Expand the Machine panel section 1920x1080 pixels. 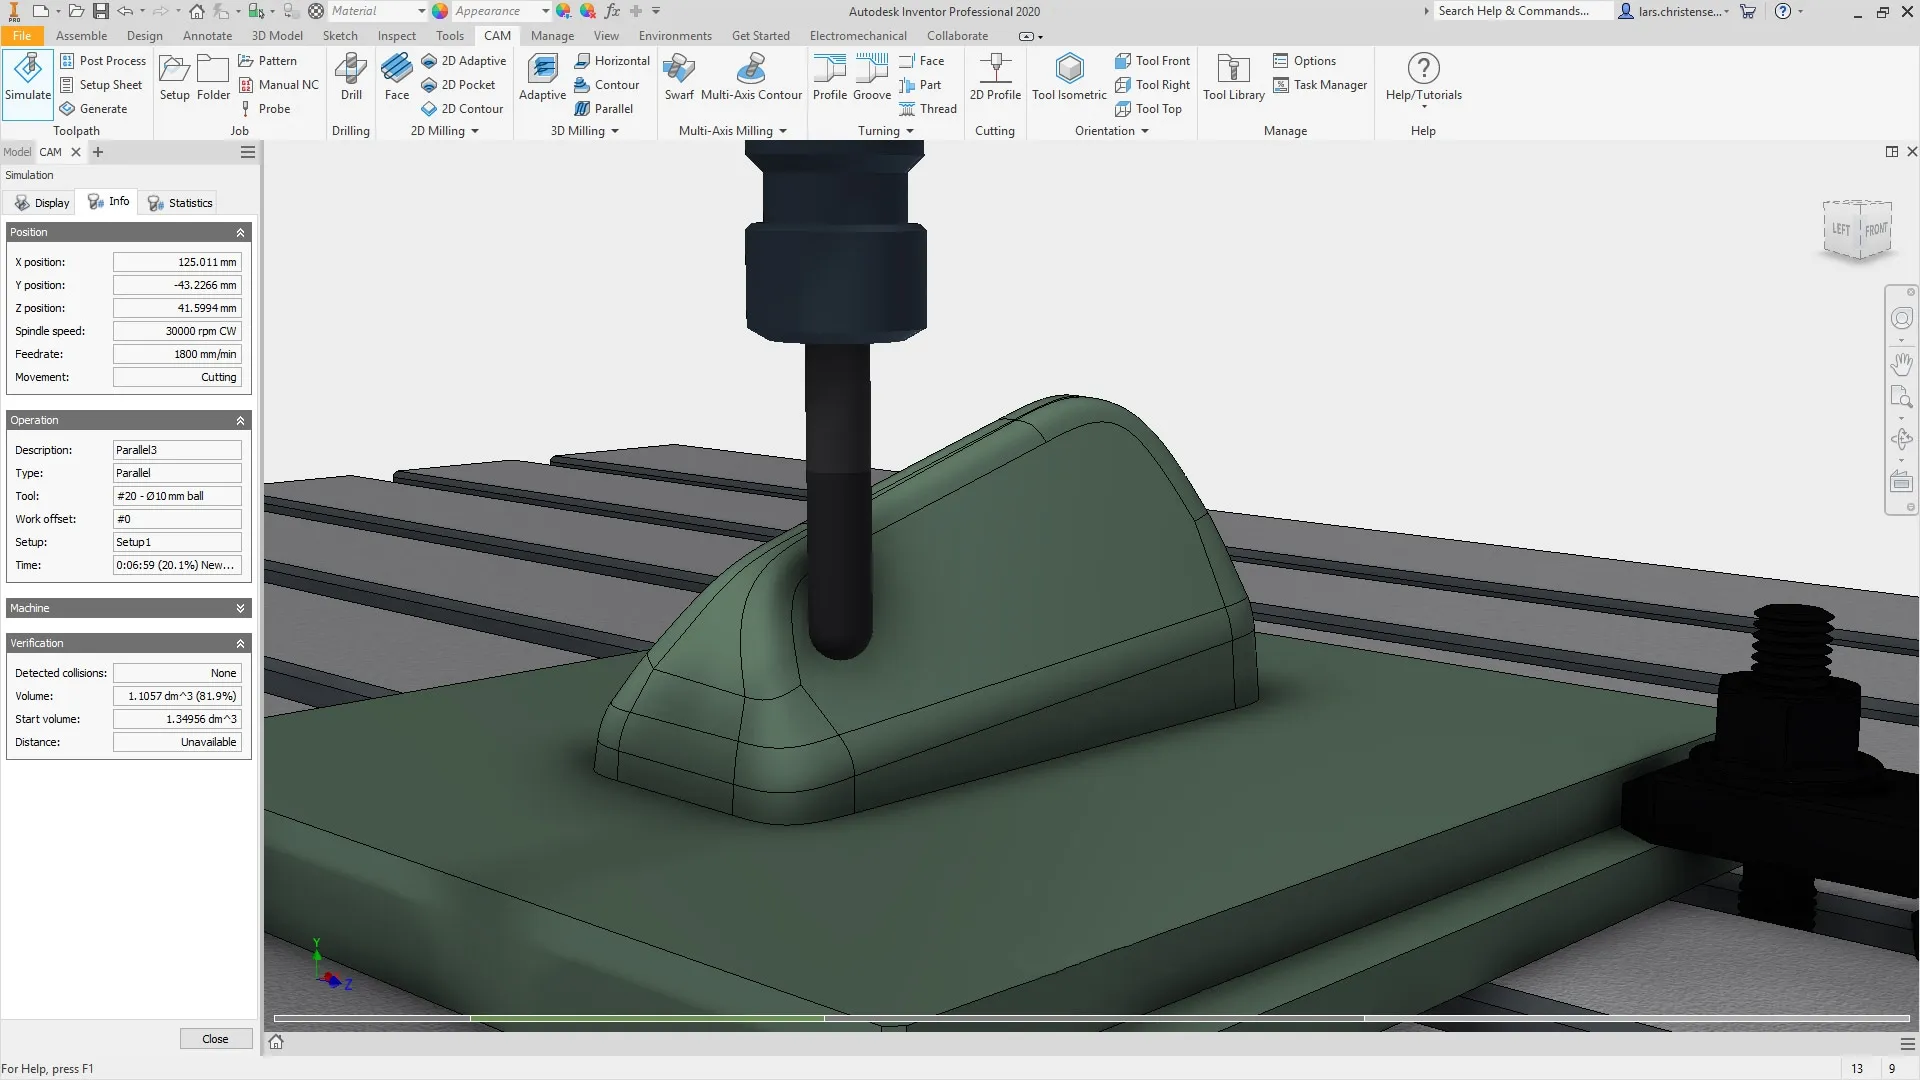[240, 608]
